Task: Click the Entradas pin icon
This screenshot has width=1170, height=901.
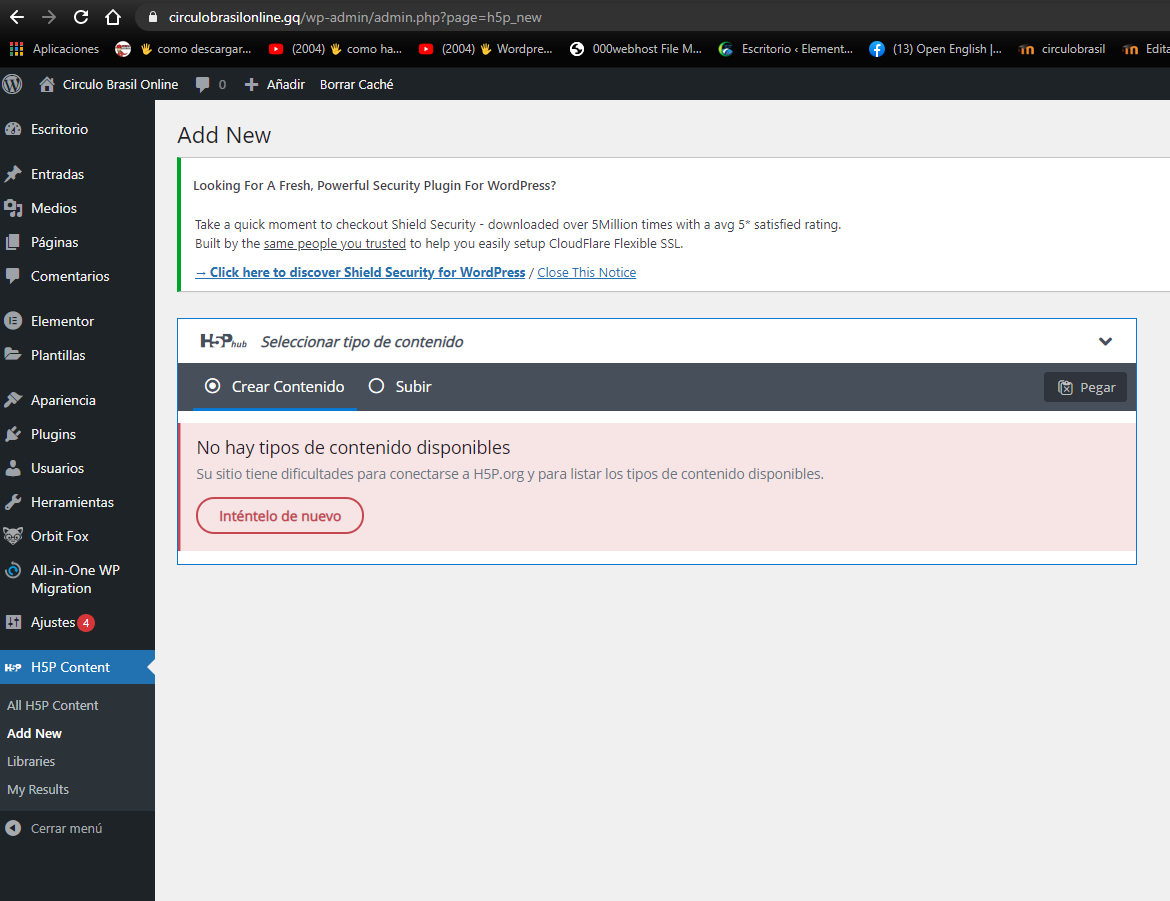Action: [x=13, y=174]
